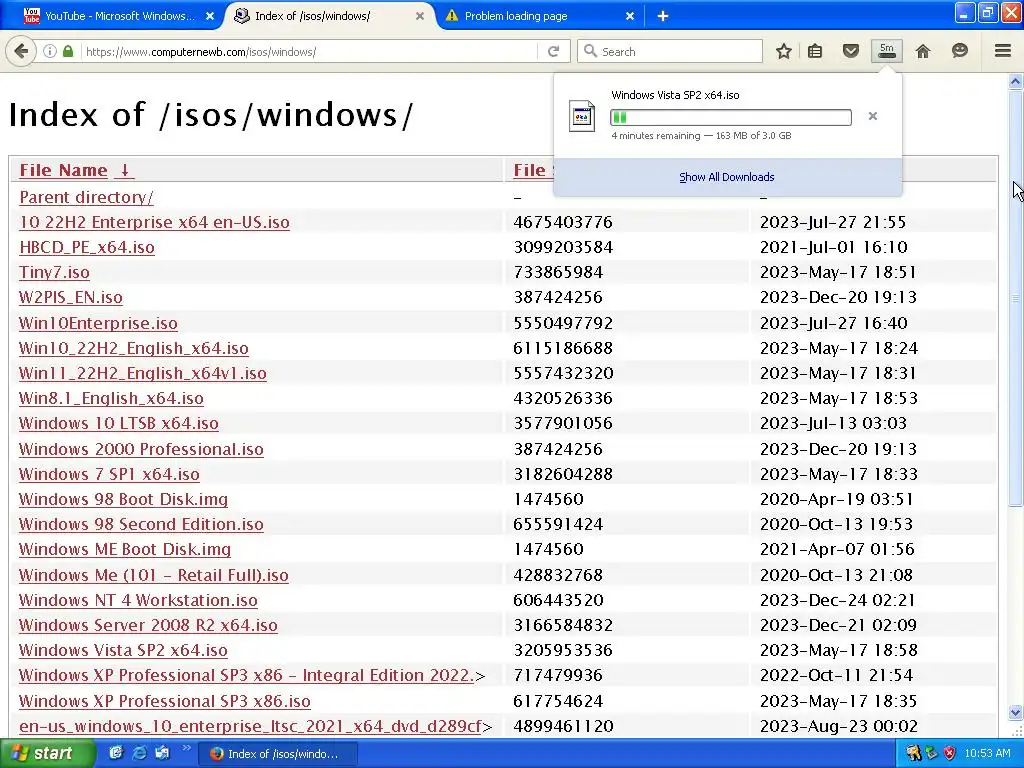This screenshot has height=768, width=1024.
Task: Show site information via the info icon
Action: click(x=50, y=51)
